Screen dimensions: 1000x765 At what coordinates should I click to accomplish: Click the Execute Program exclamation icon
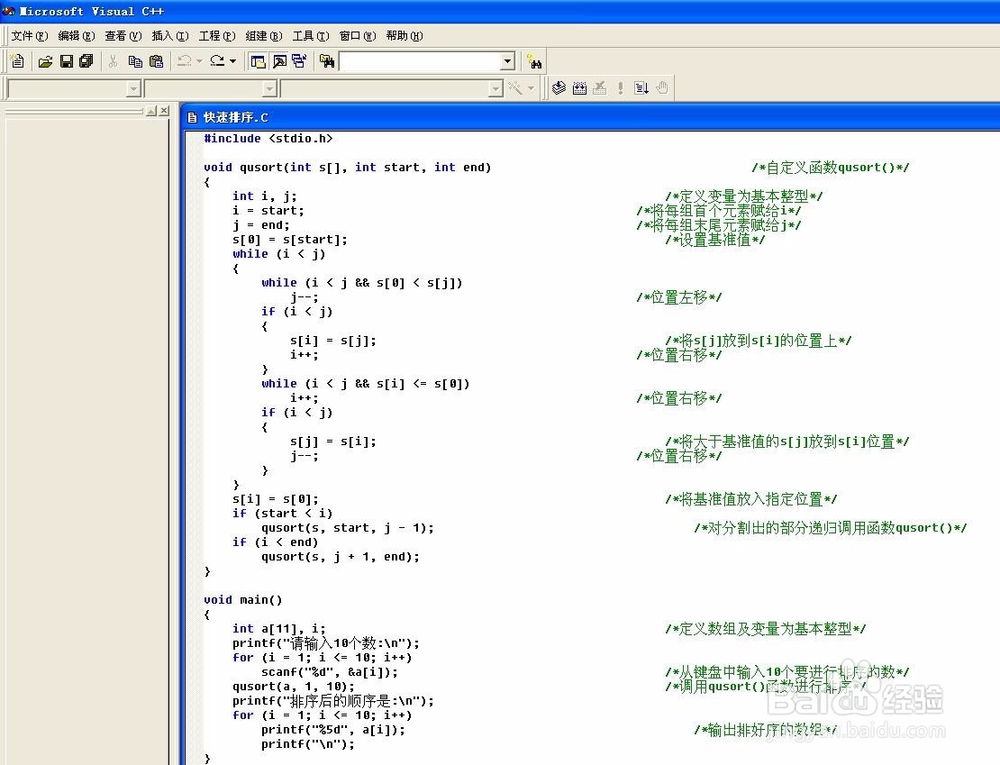click(x=620, y=88)
